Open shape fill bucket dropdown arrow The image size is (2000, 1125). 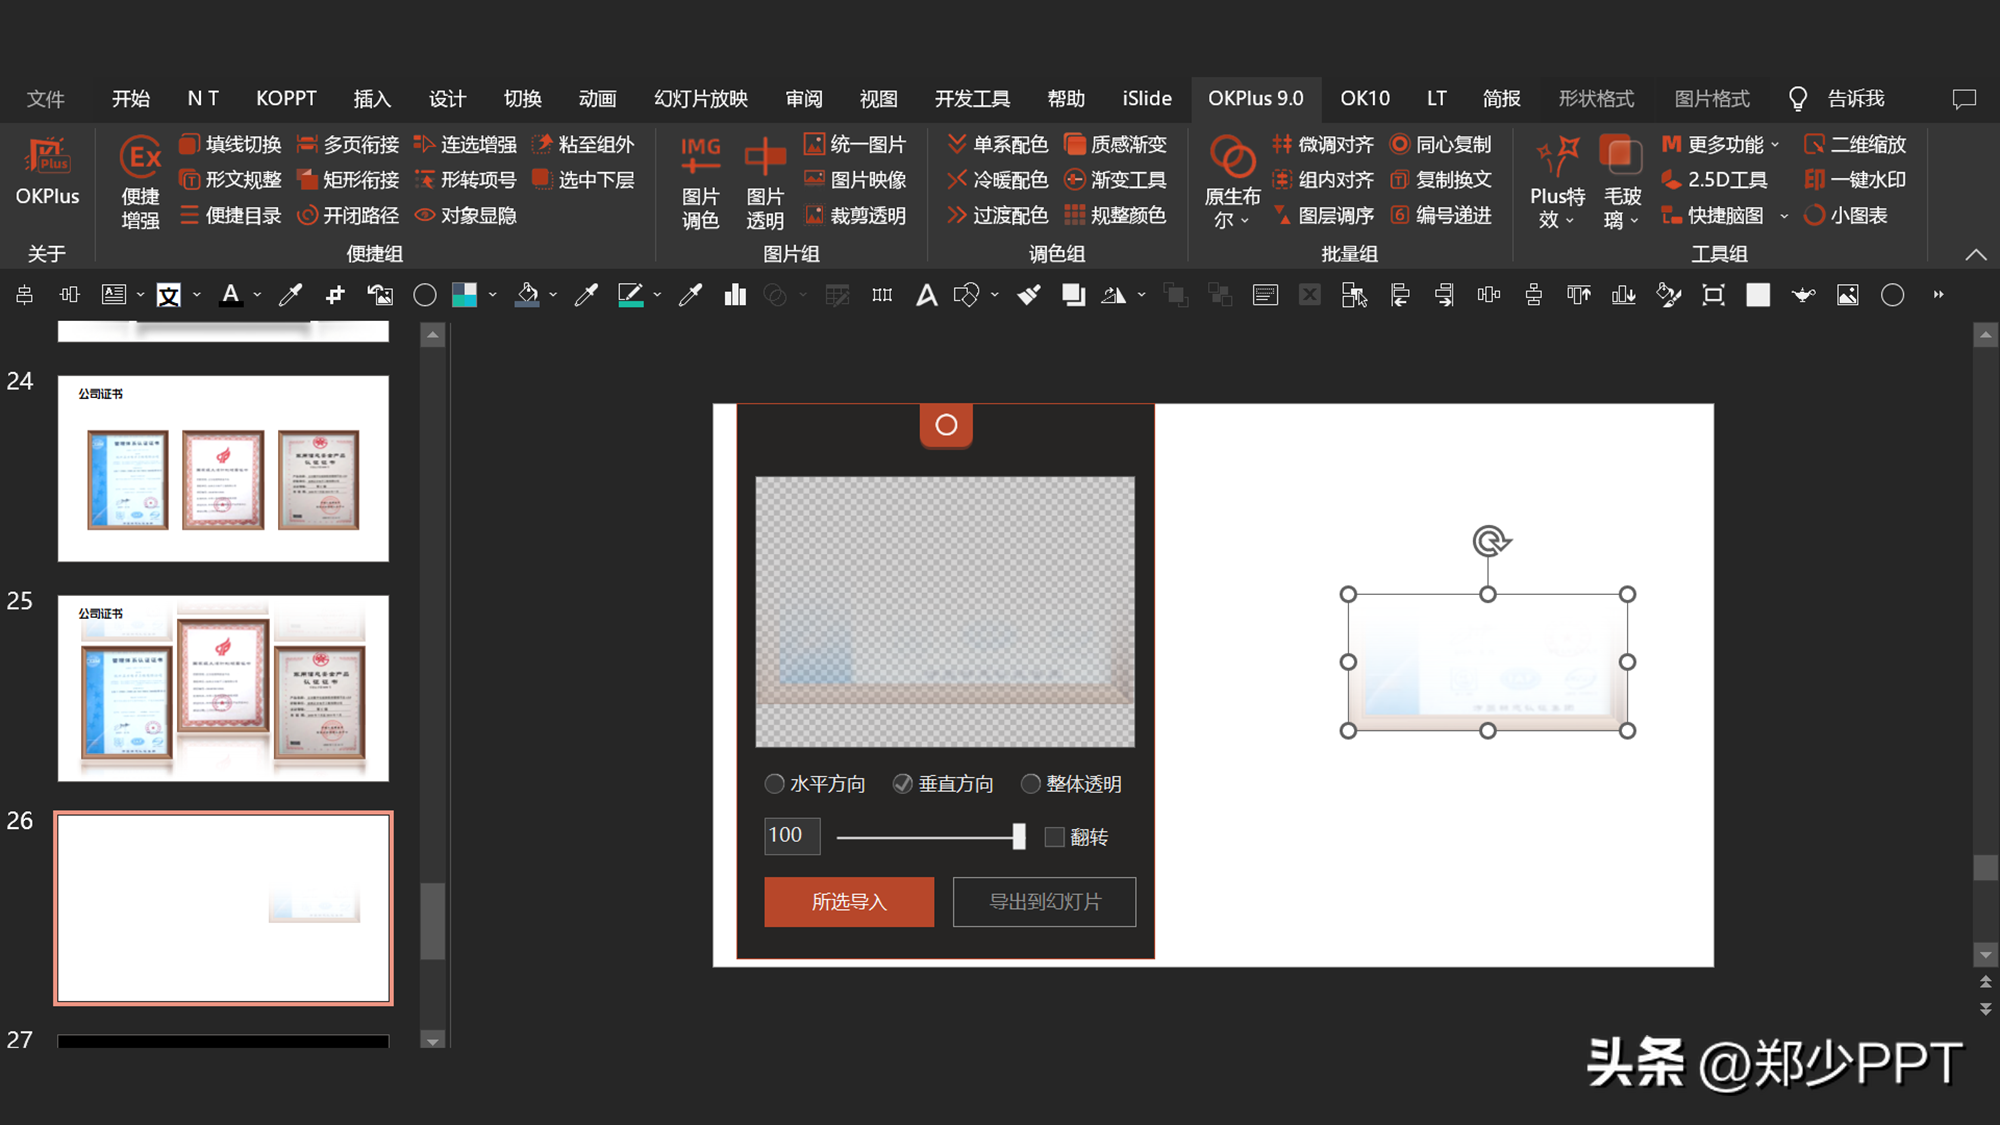coord(552,295)
